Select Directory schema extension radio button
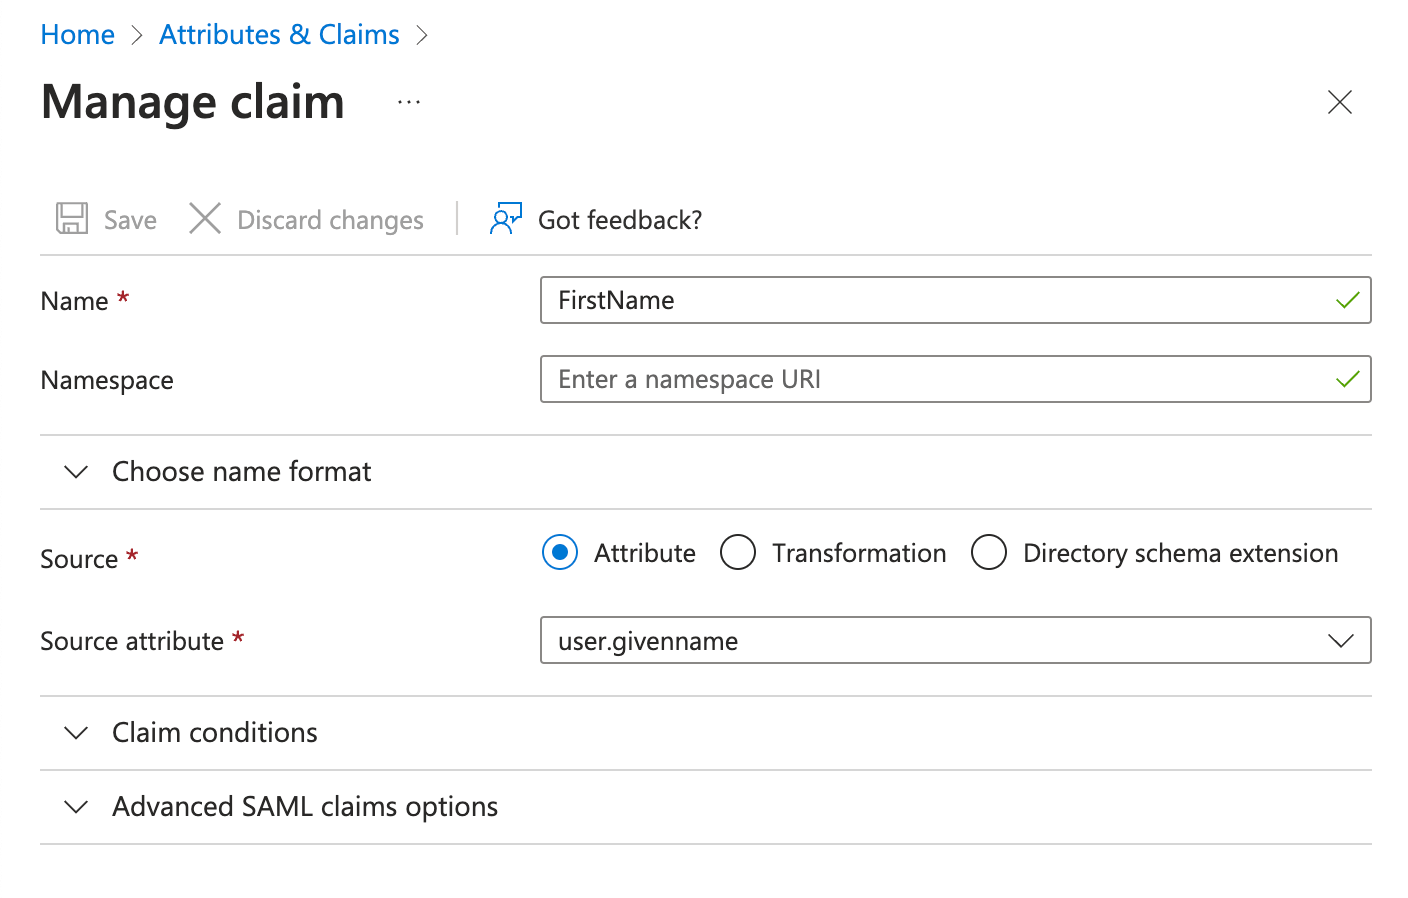The image size is (1408, 898). pyautogui.click(x=989, y=552)
